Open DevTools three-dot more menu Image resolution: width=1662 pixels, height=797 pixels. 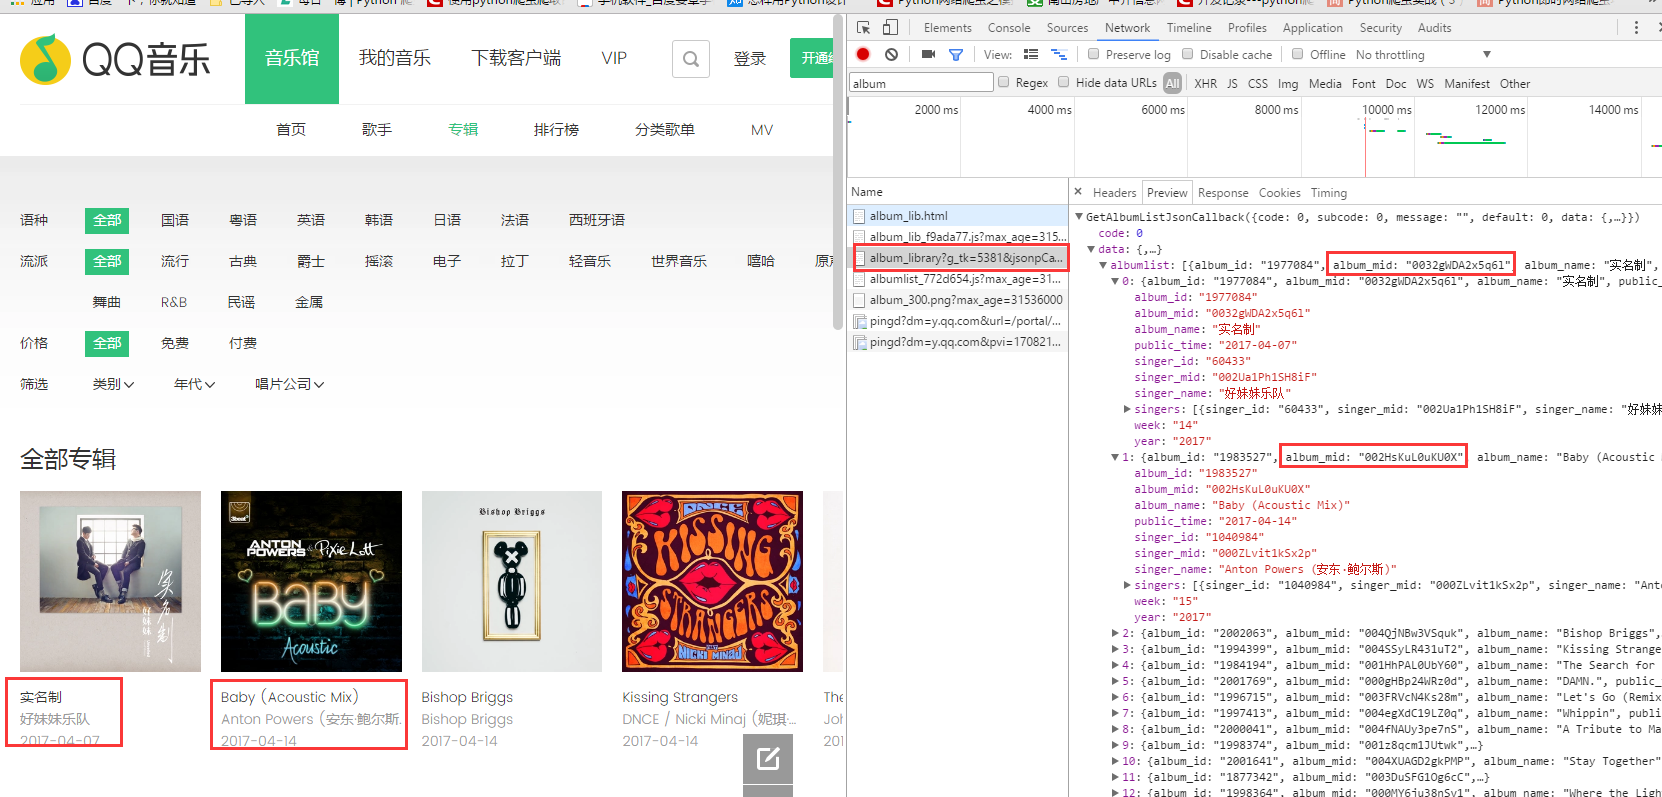pyautogui.click(x=1636, y=28)
